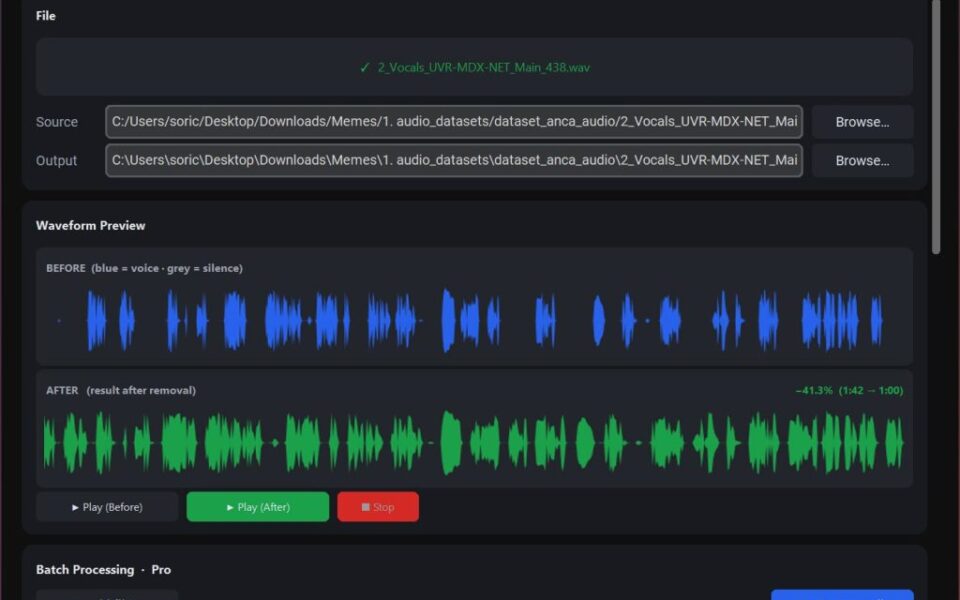Viewport: 960px width, 600px height.
Task: Click the AFTER green waveform preview
Action: point(474,442)
